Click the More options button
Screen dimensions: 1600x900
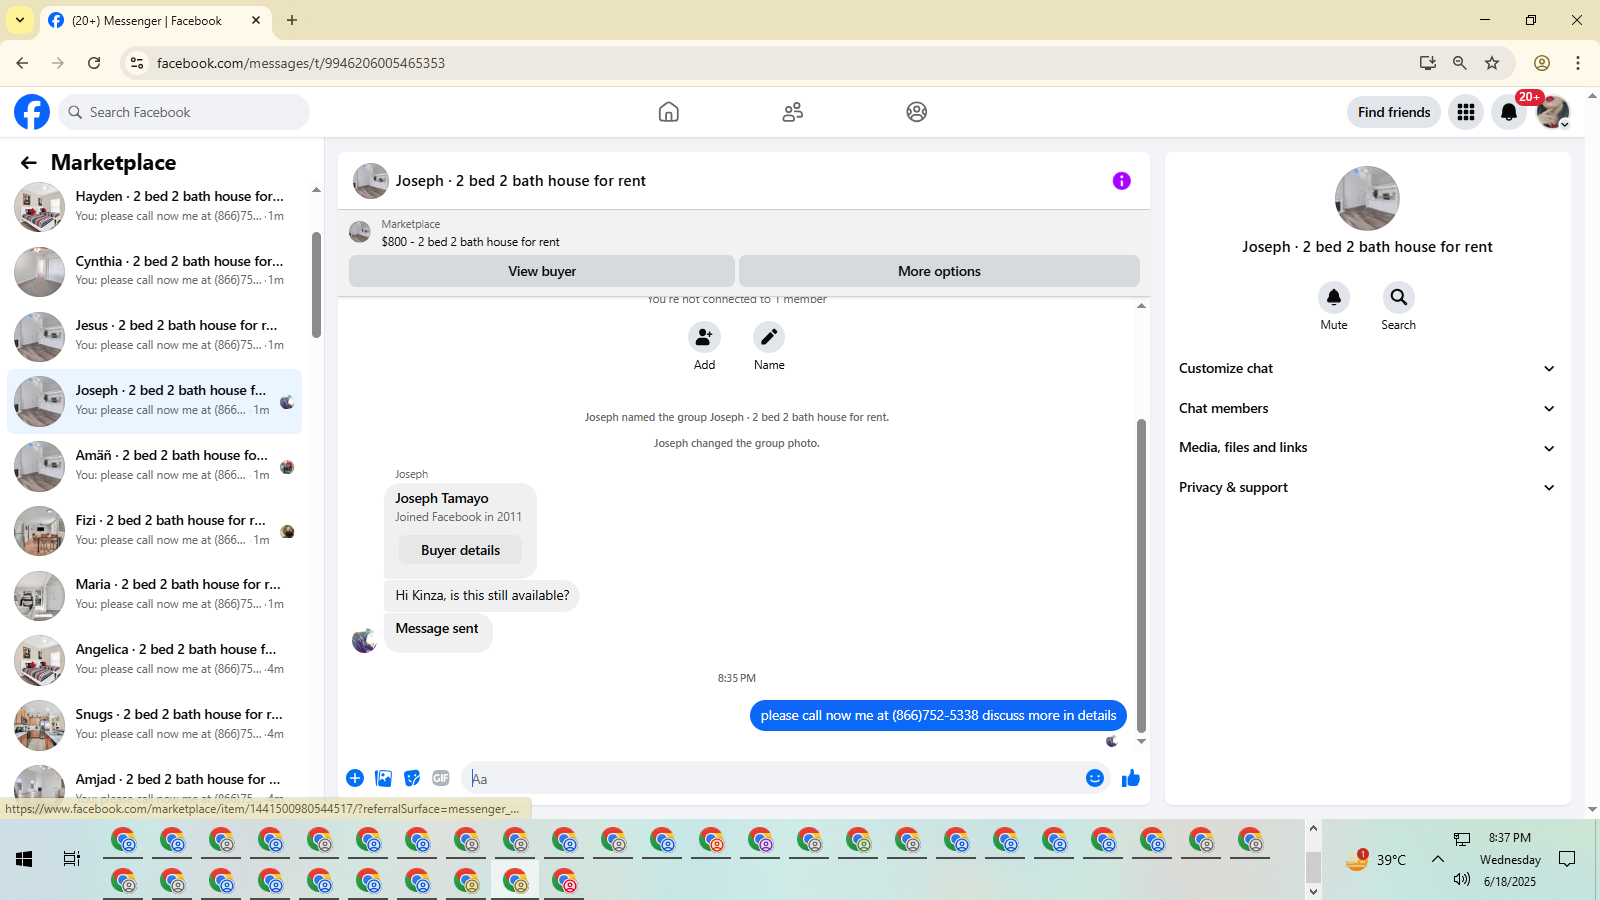click(x=939, y=271)
